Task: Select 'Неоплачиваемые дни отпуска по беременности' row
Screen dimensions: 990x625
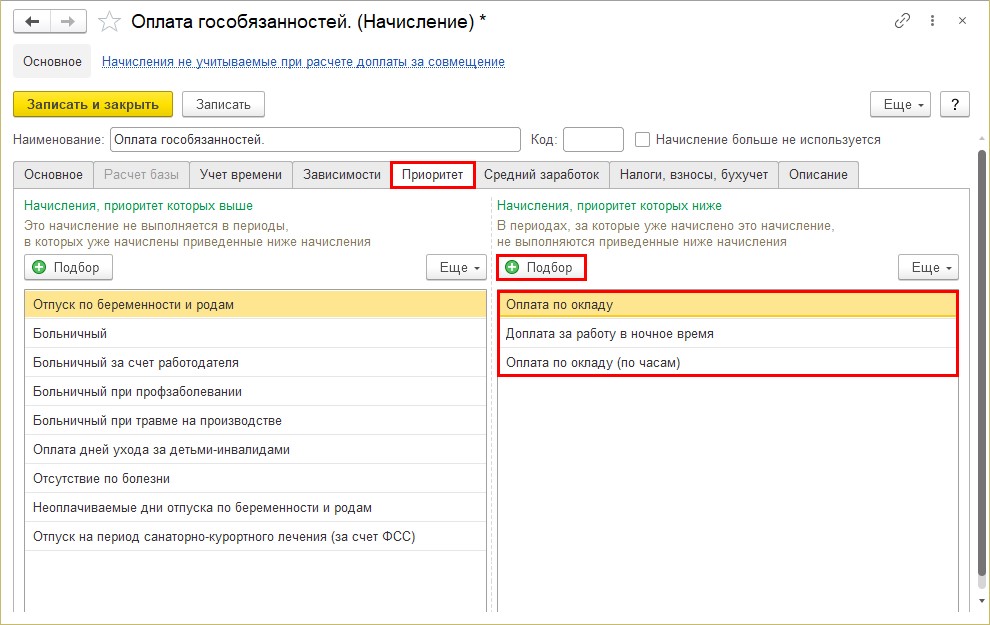Action: point(255,508)
